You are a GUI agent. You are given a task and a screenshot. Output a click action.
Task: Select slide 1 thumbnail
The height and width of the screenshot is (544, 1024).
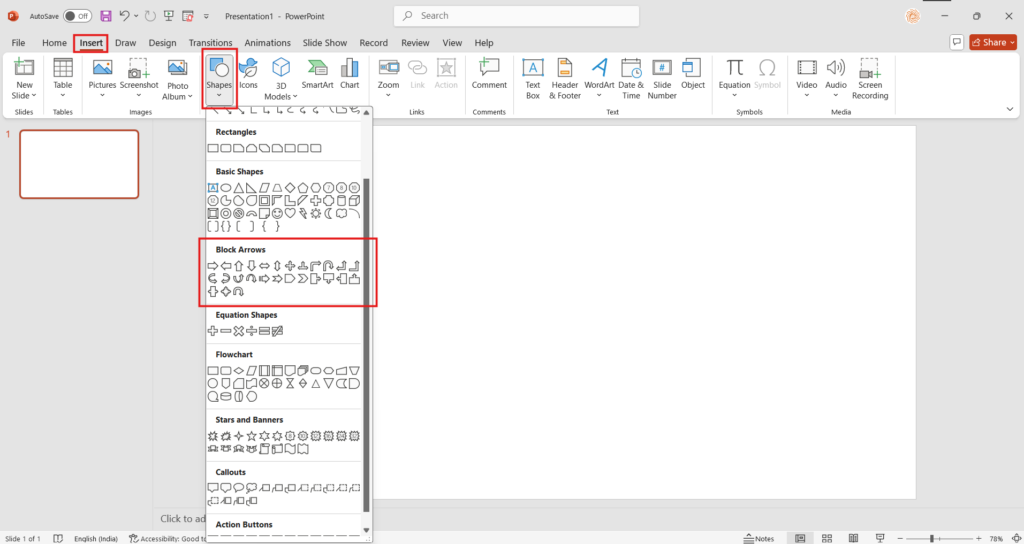click(79, 164)
